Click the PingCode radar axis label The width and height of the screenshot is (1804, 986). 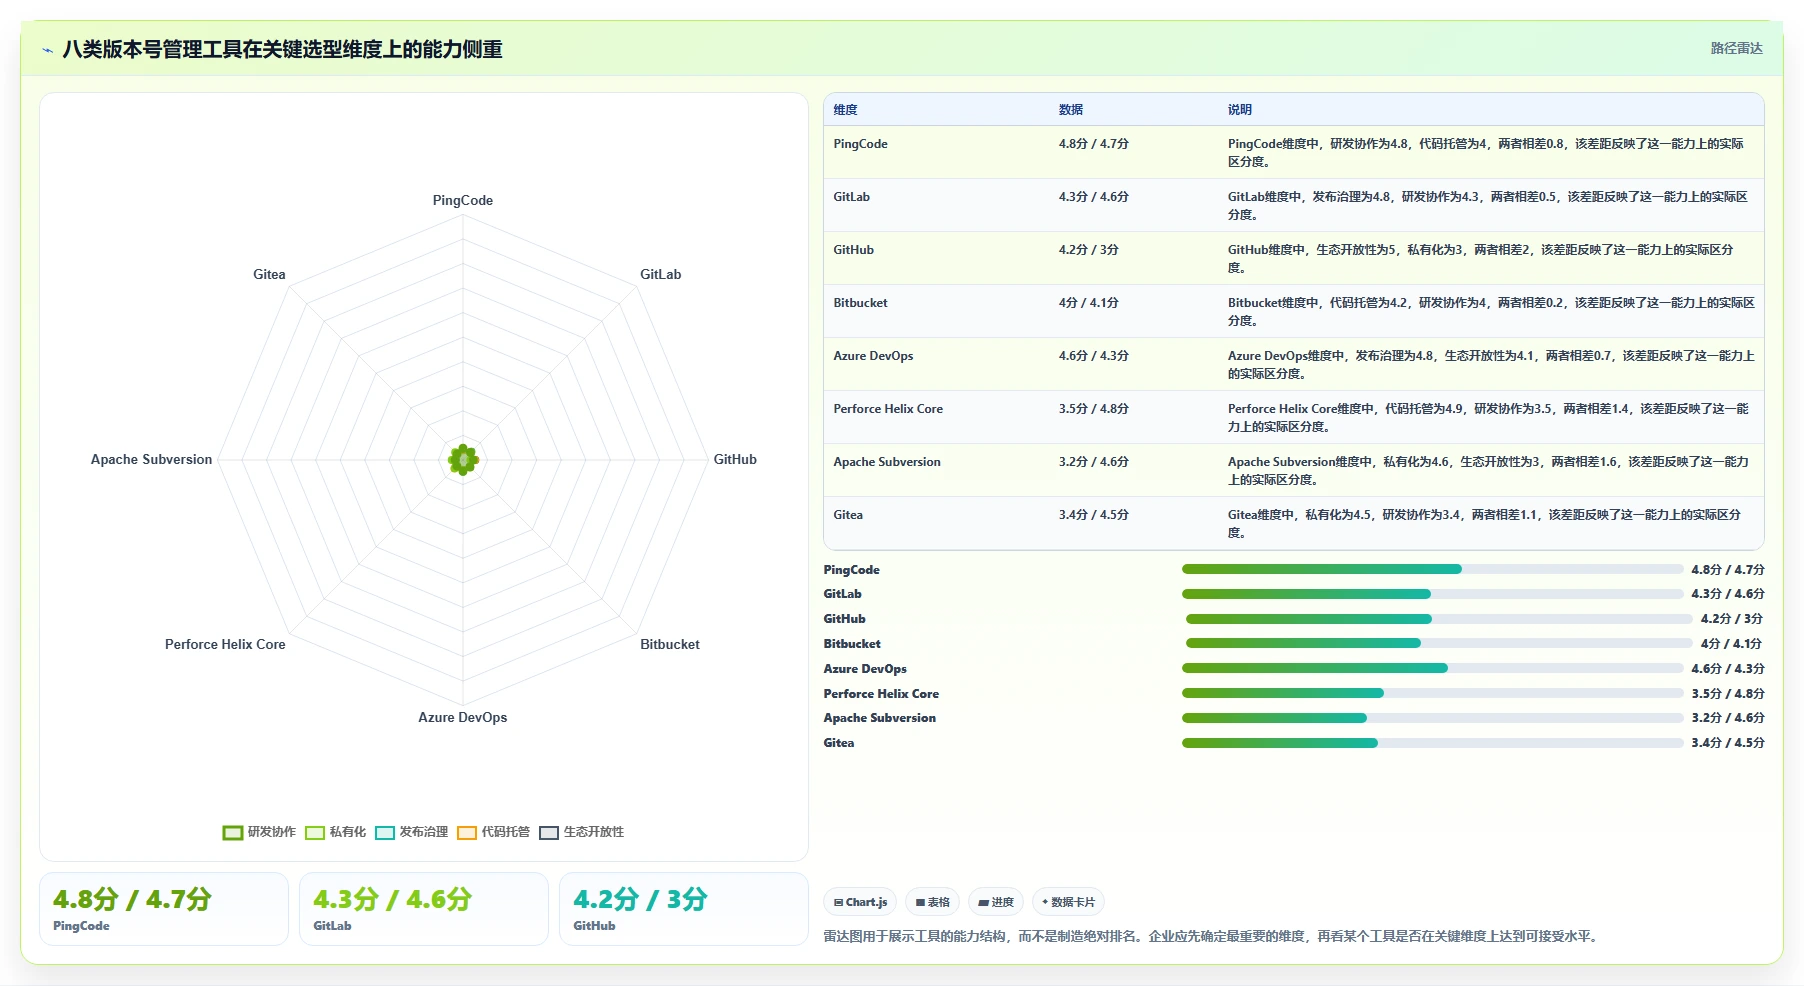coord(463,201)
